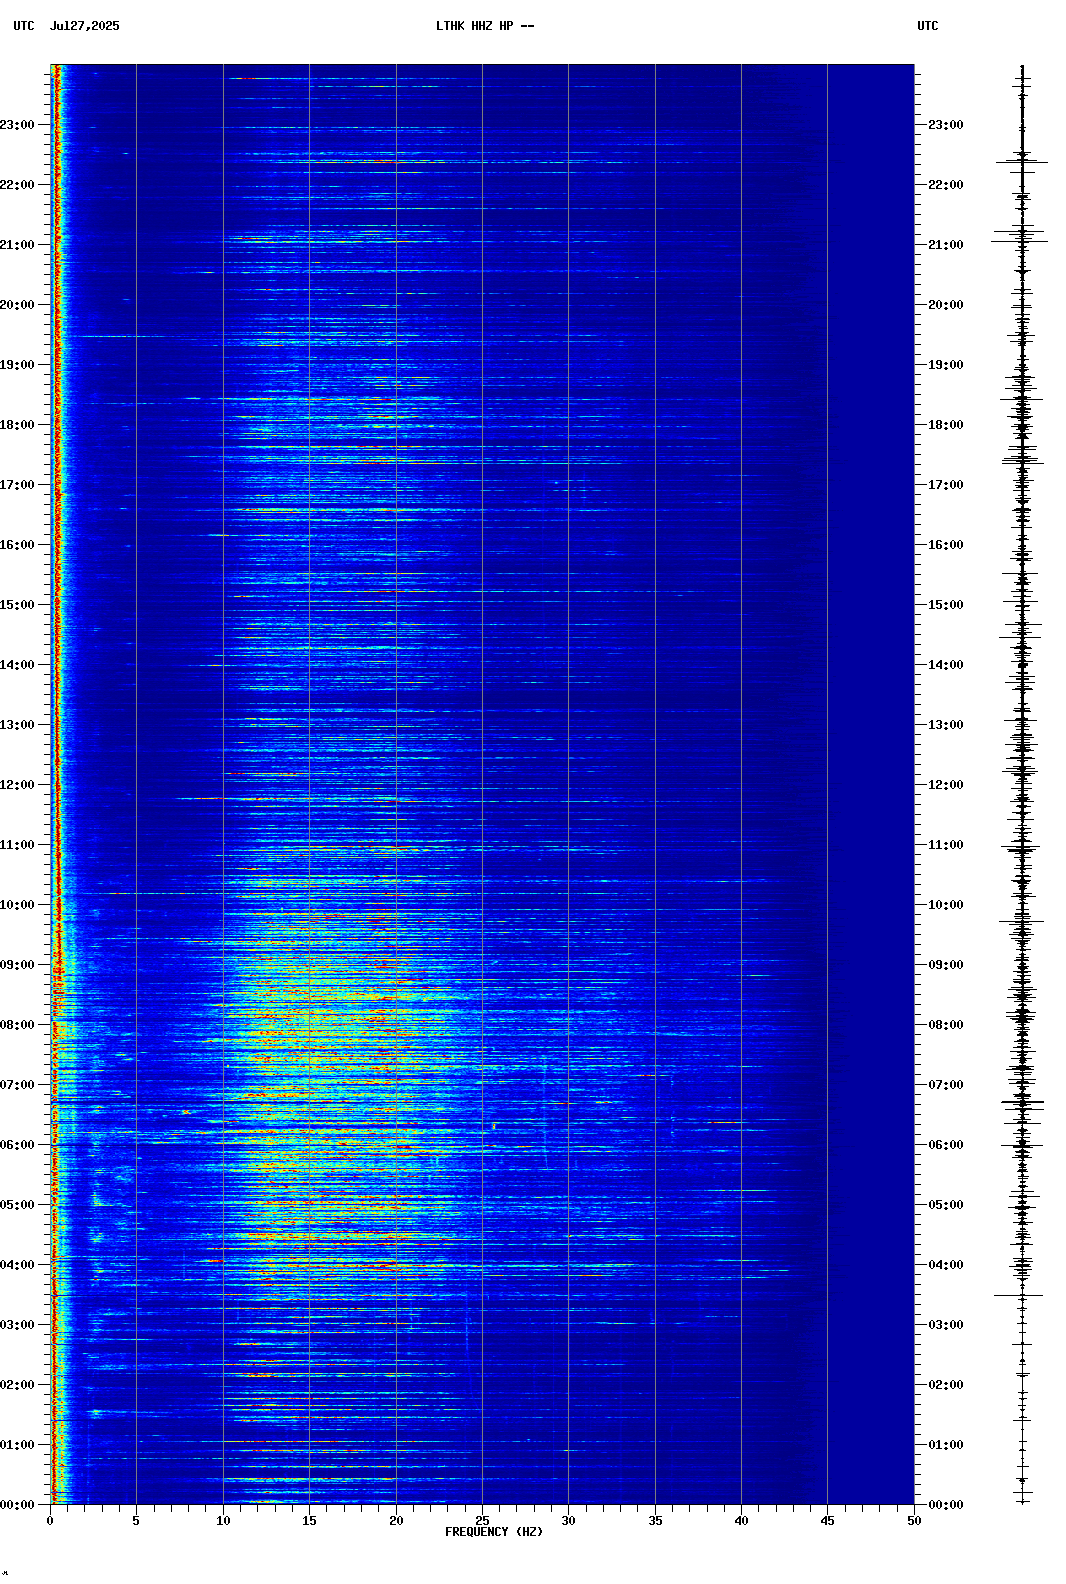Screen dimensions: 1066x1584
Task: Click frequency axis tick label 5
Action: (136, 1521)
